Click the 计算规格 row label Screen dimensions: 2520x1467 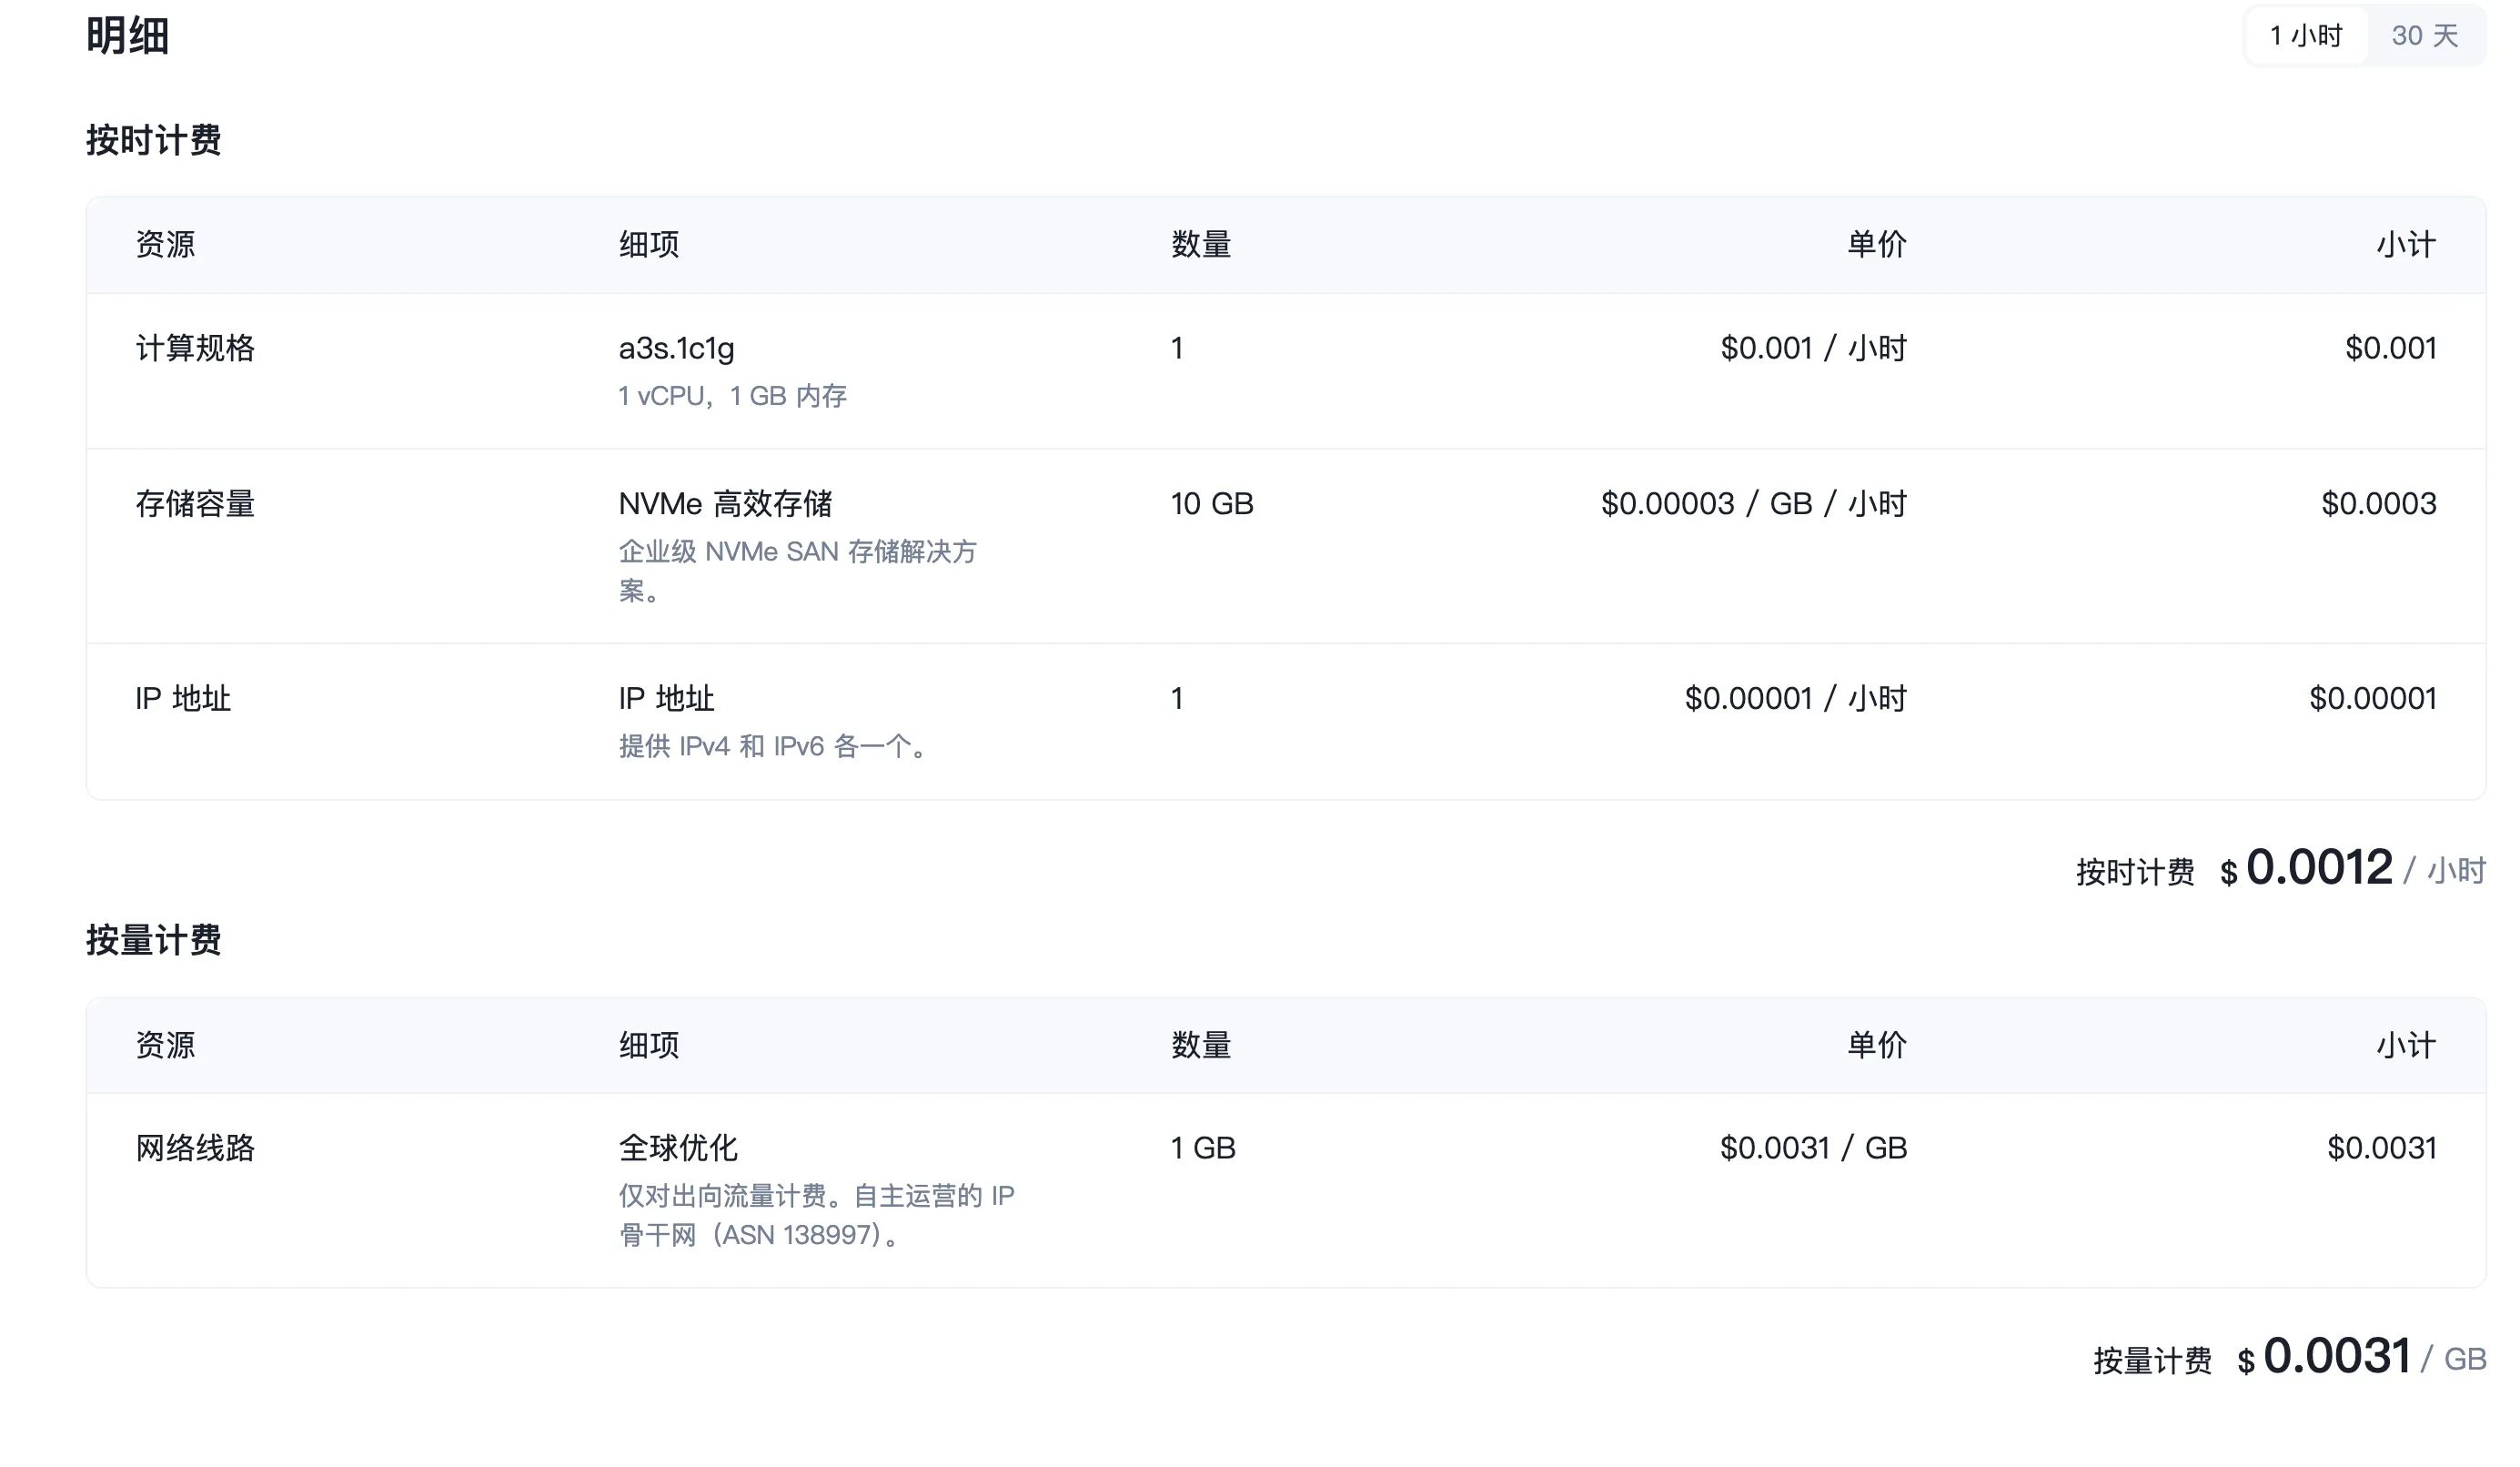195,348
